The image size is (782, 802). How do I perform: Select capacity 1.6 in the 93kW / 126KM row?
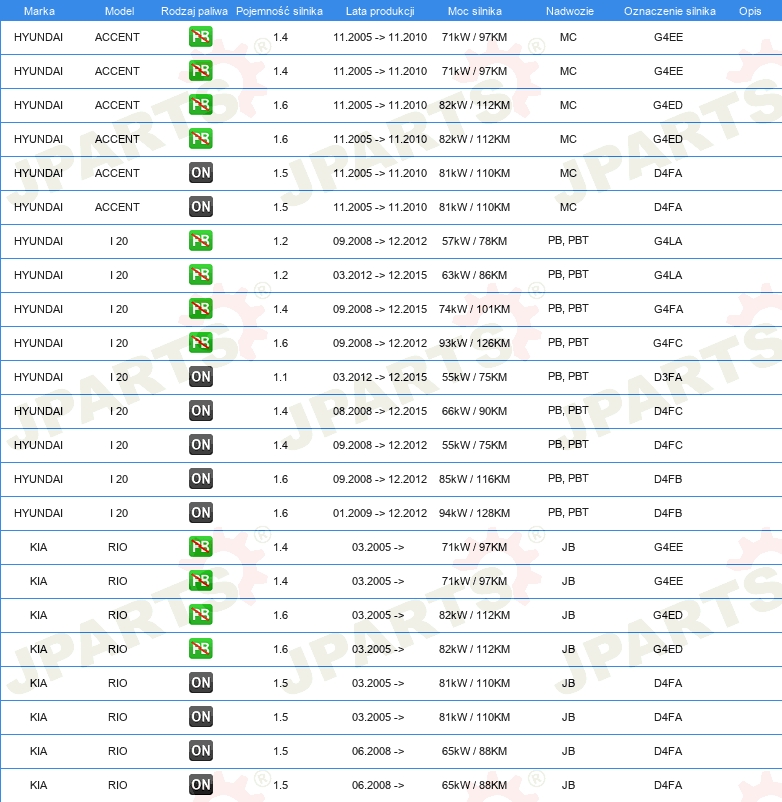point(280,343)
